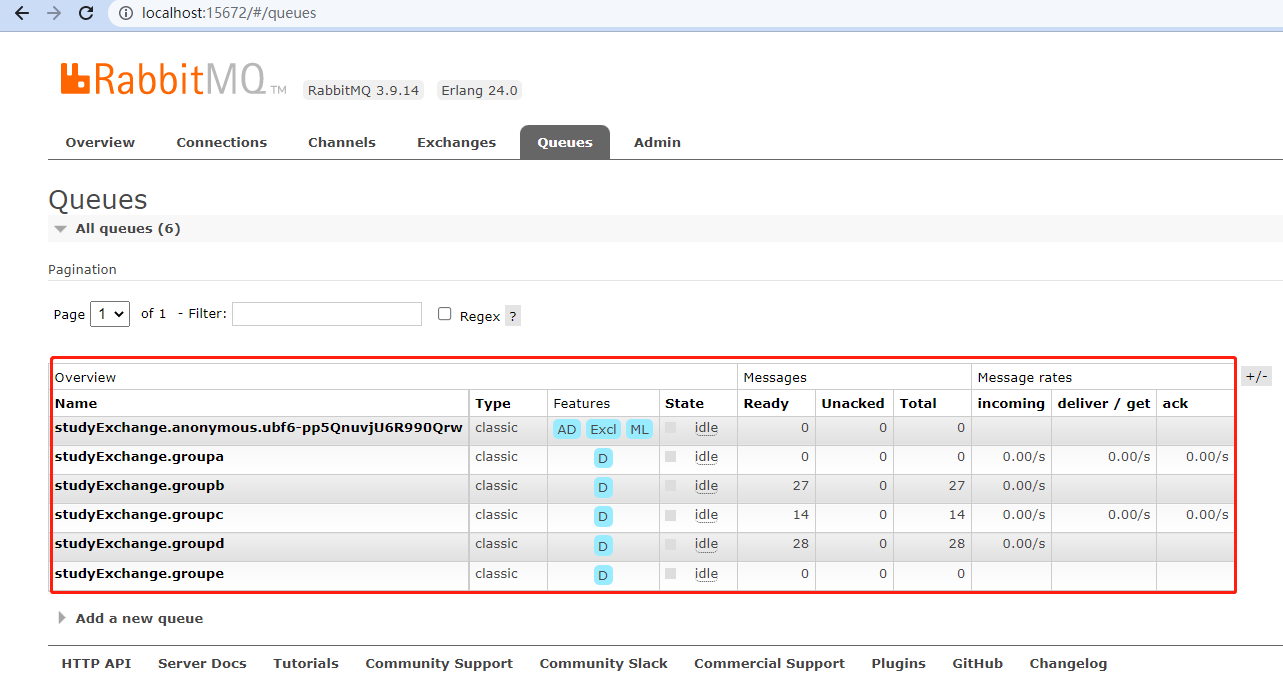
Task: Open the Tutorials footer link
Action: pos(306,664)
